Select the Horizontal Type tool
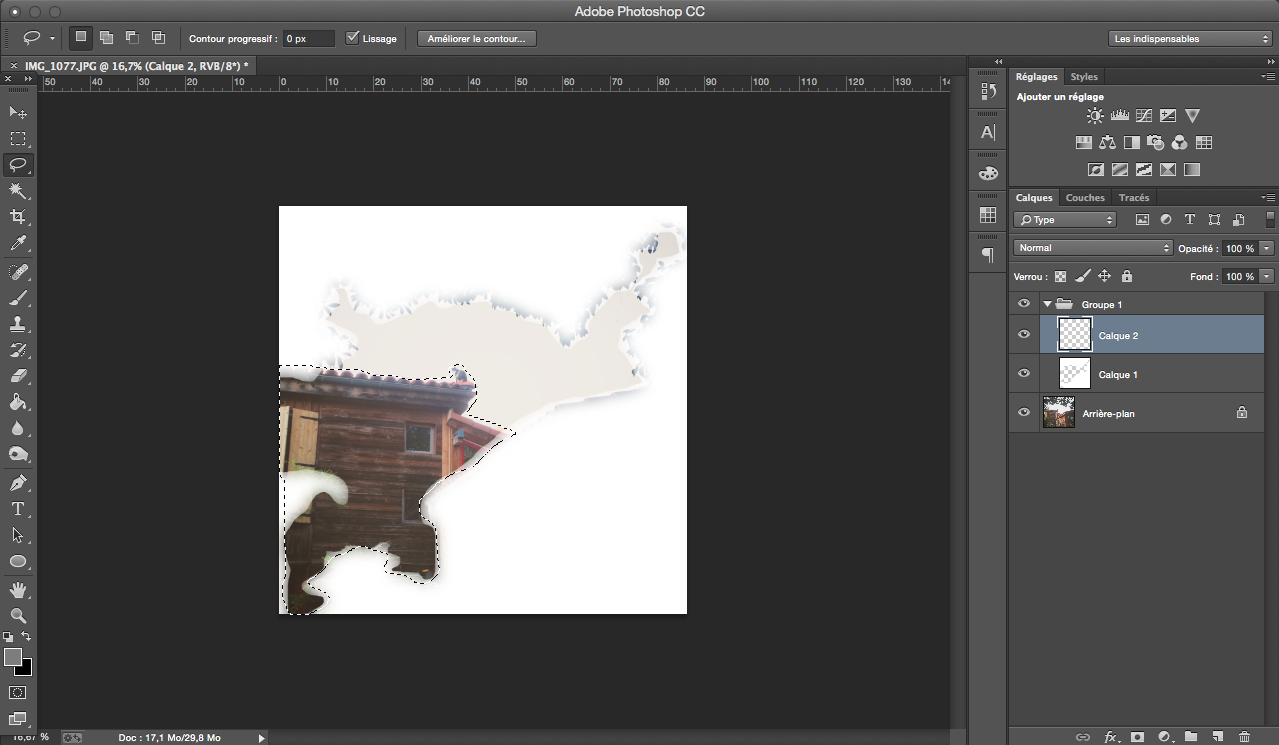The width and height of the screenshot is (1279, 745). (x=18, y=509)
